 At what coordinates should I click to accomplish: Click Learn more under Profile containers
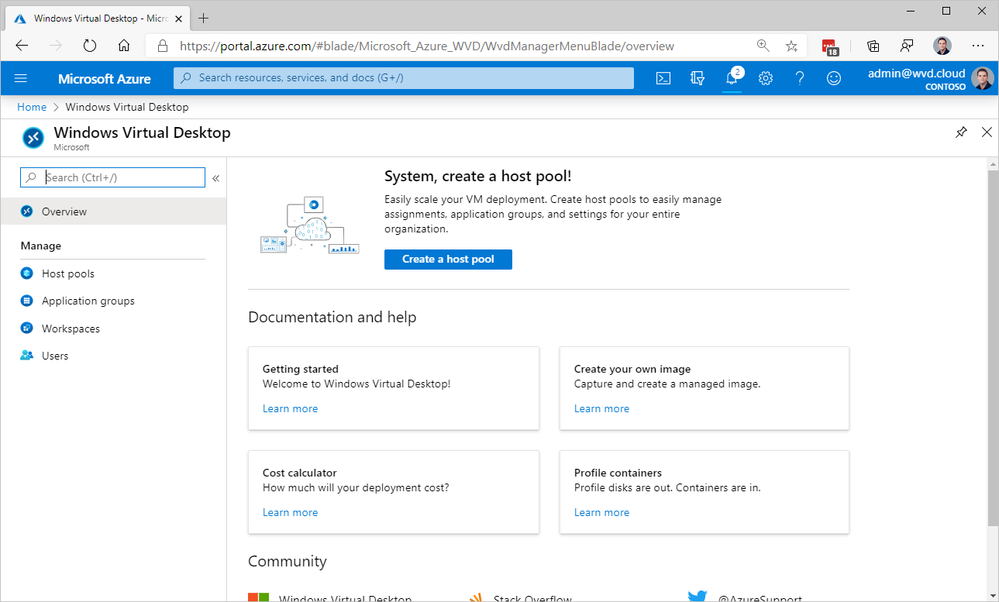tap(601, 512)
